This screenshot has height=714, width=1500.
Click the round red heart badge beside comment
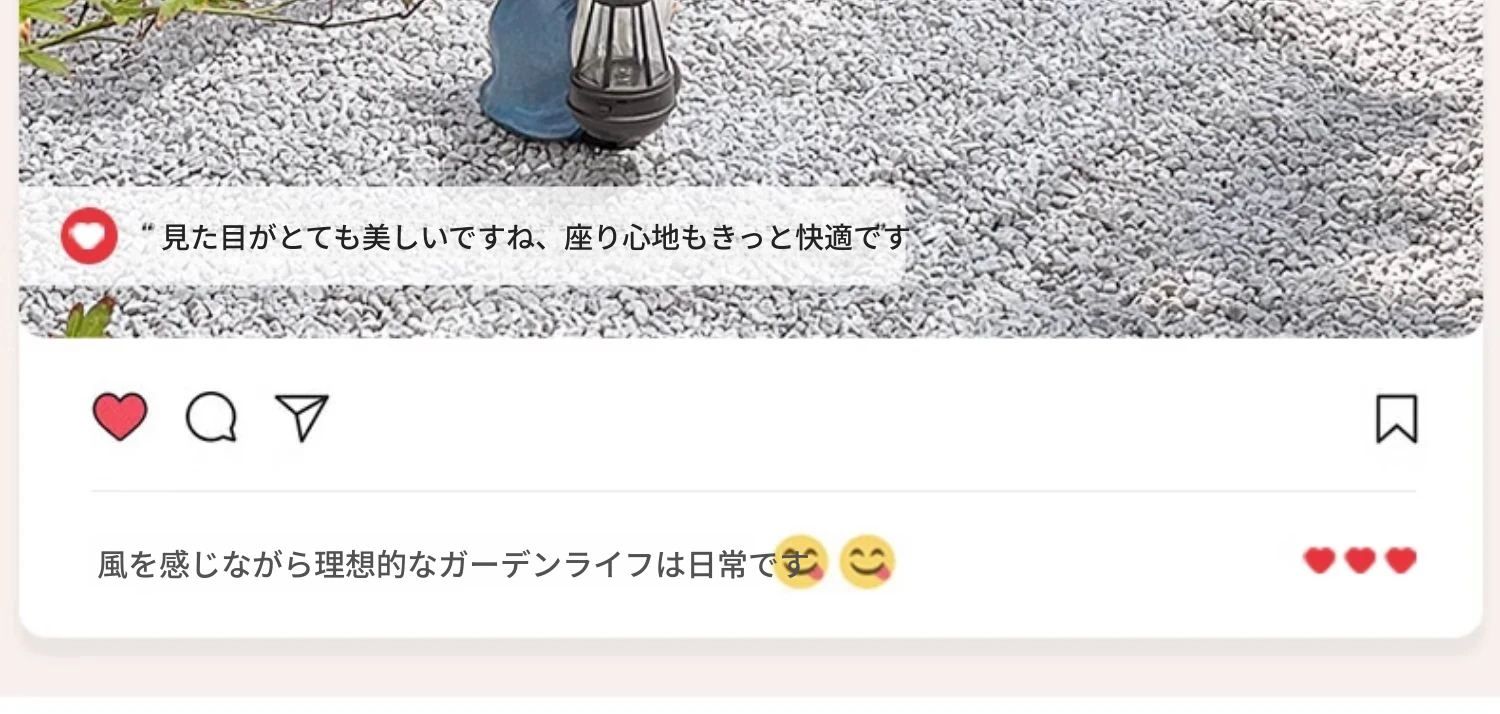(89, 237)
